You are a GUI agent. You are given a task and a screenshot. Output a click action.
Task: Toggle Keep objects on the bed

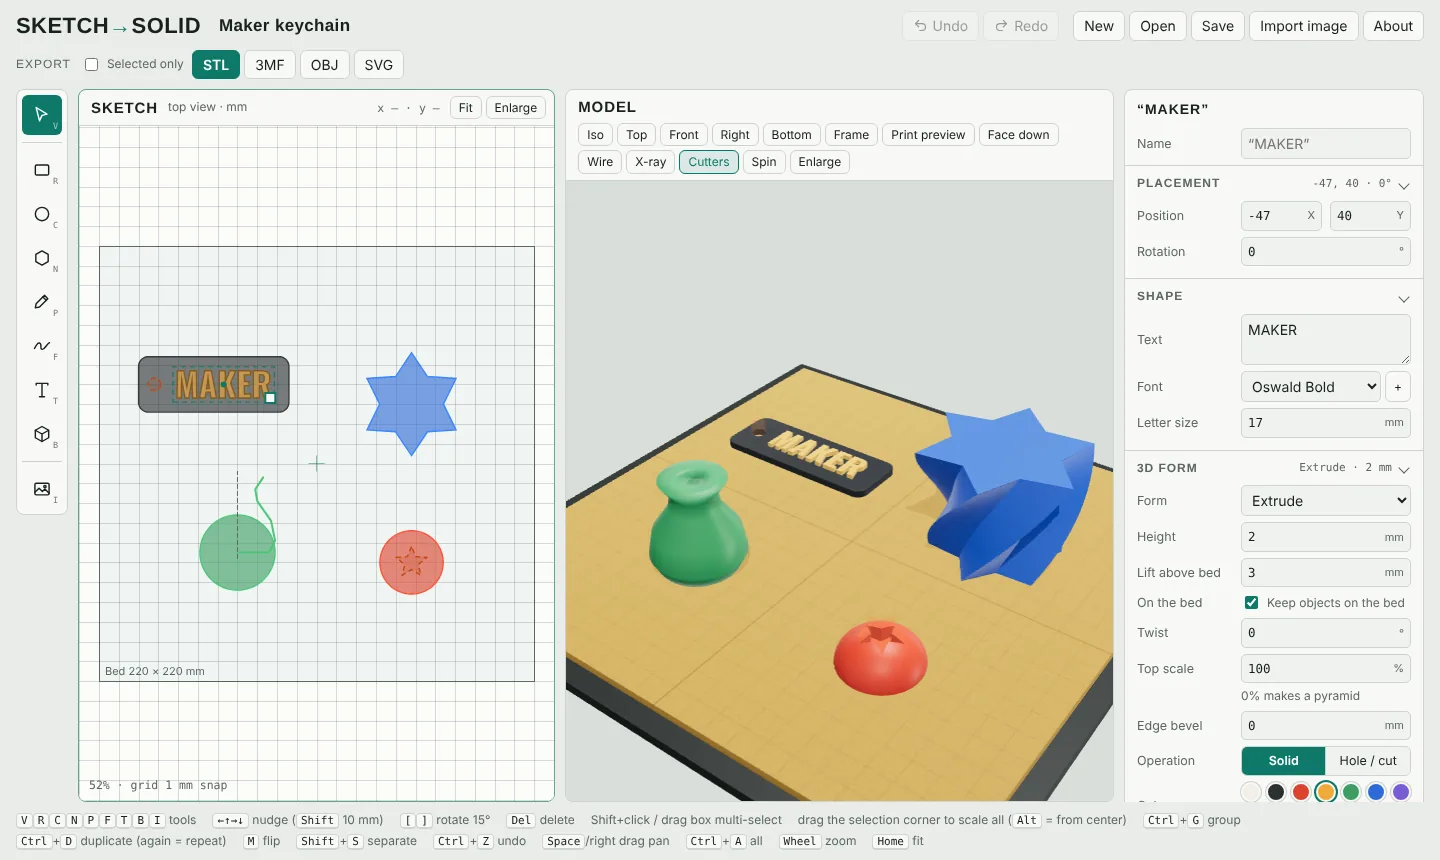(x=1251, y=602)
